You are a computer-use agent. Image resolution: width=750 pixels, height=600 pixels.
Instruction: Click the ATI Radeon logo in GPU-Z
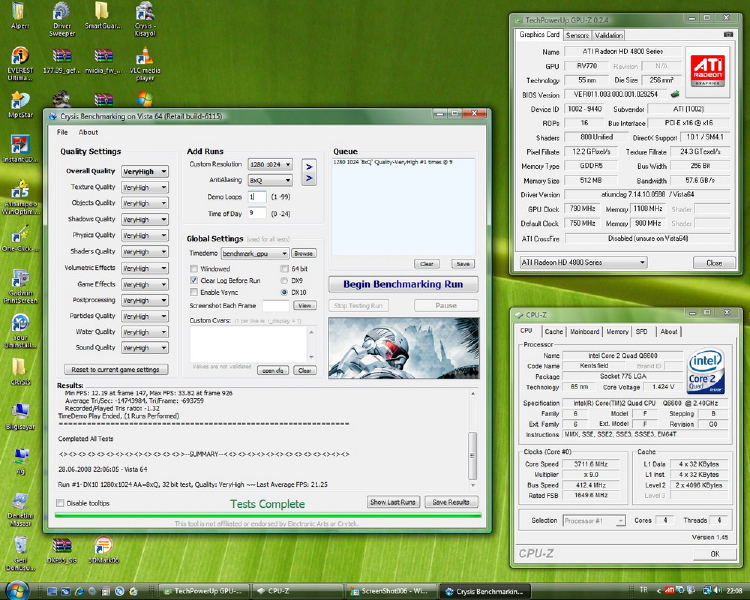[x=707, y=70]
